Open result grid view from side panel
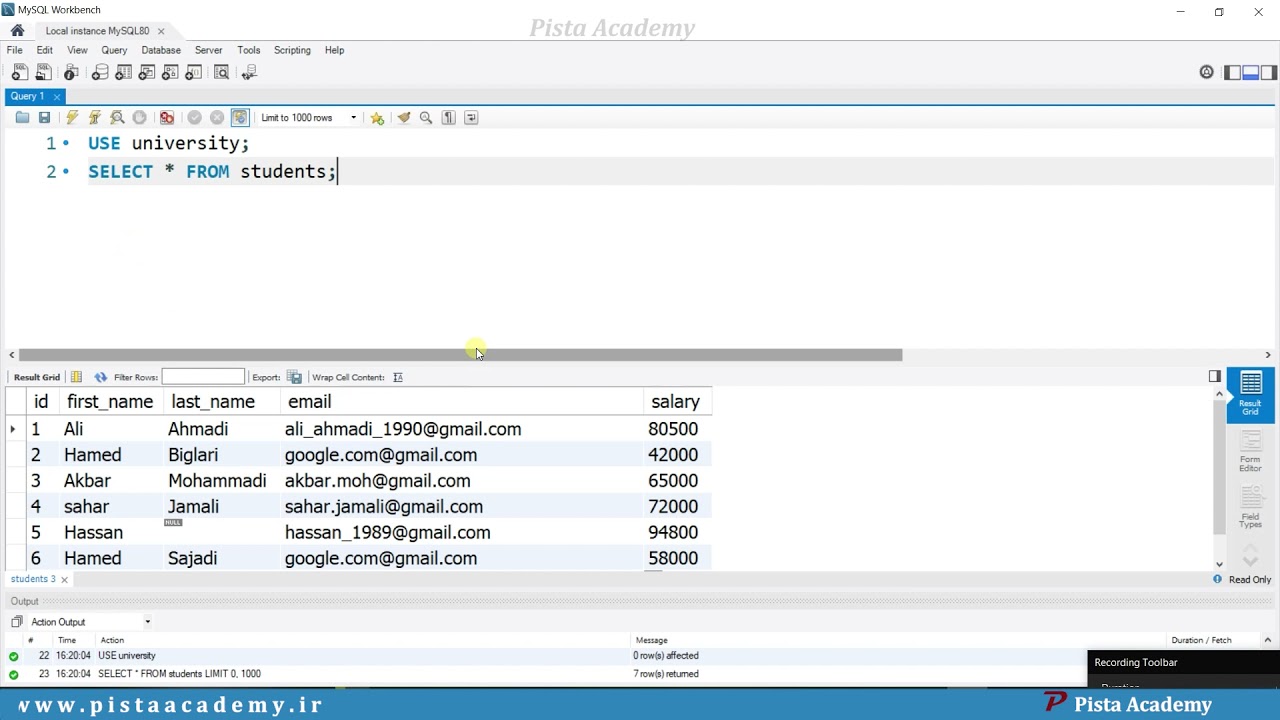The image size is (1280, 720). (x=1250, y=395)
